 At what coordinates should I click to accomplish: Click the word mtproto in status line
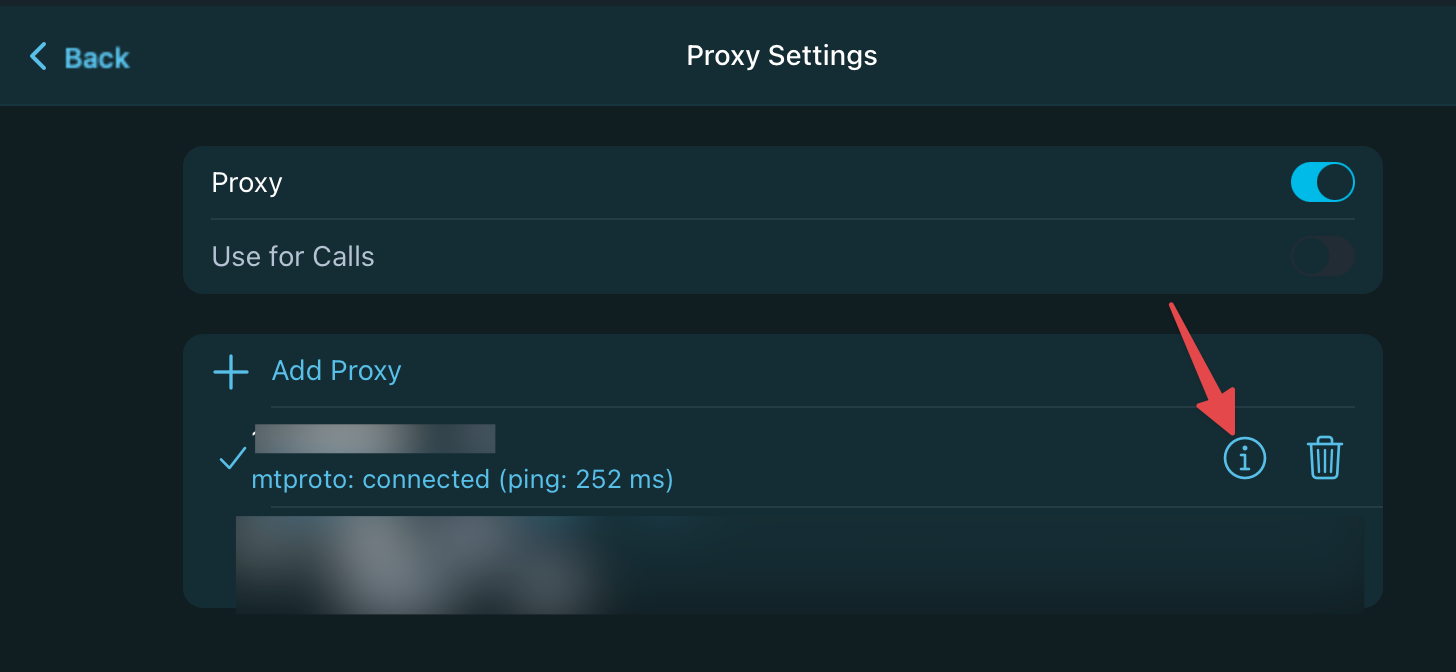coord(299,481)
